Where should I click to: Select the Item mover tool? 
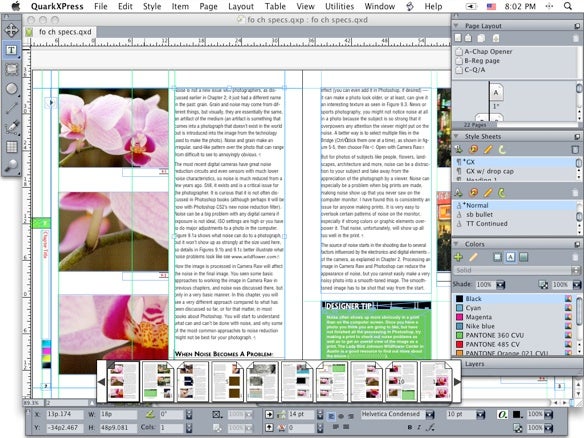coord(11,30)
